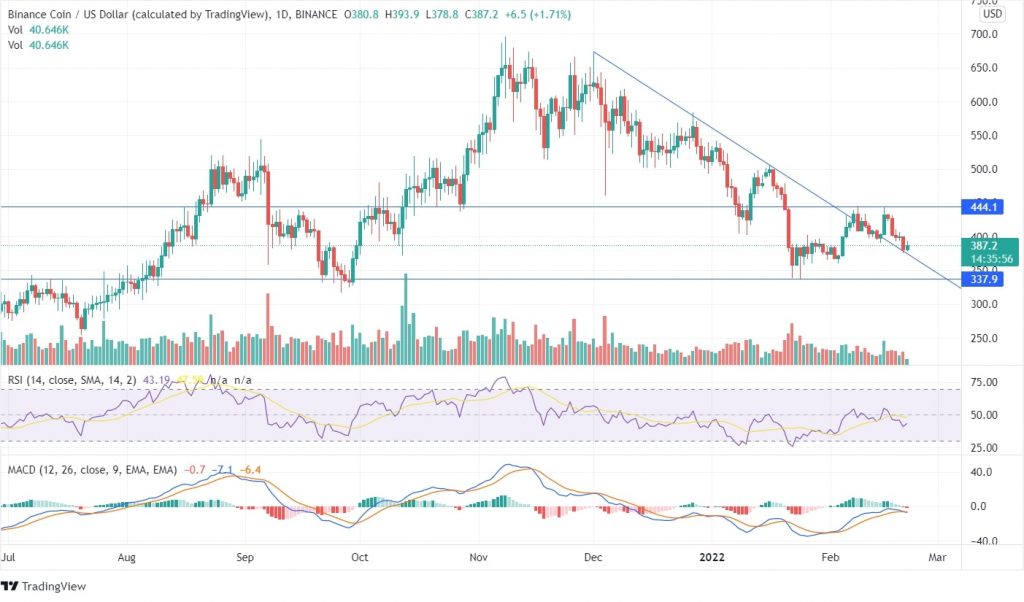Click the close price C387.2 value
The height and width of the screenshot is (602, 1024).
pos(480,14)
